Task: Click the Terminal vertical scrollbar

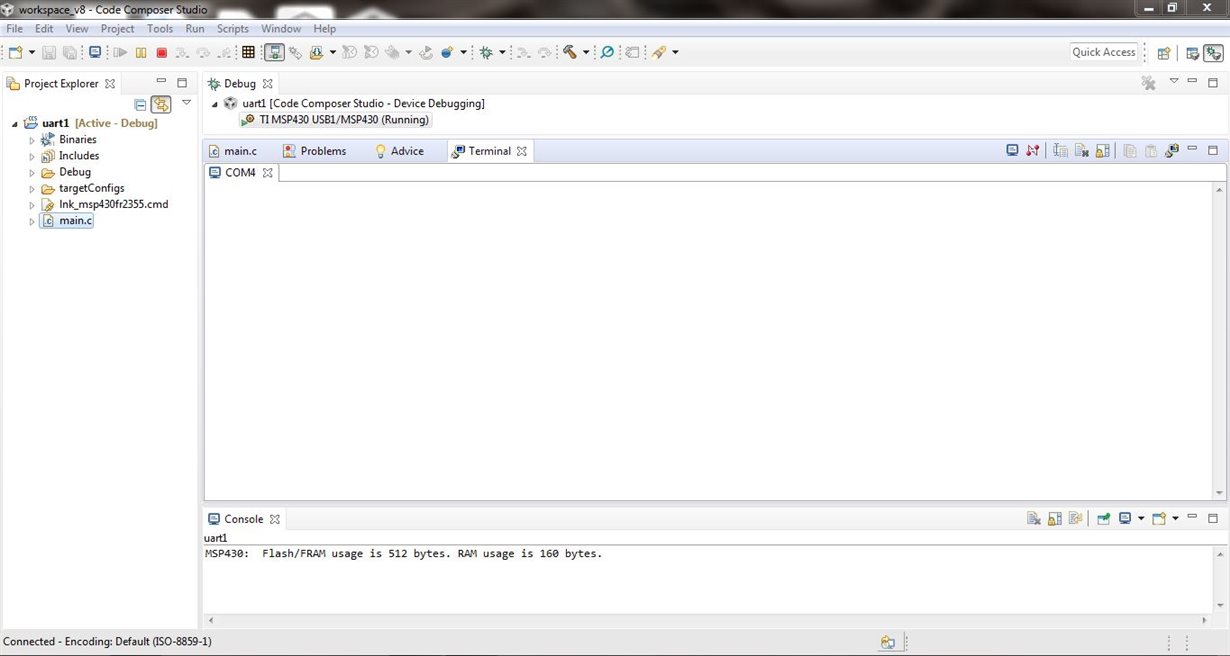Action: [1219, 340]
